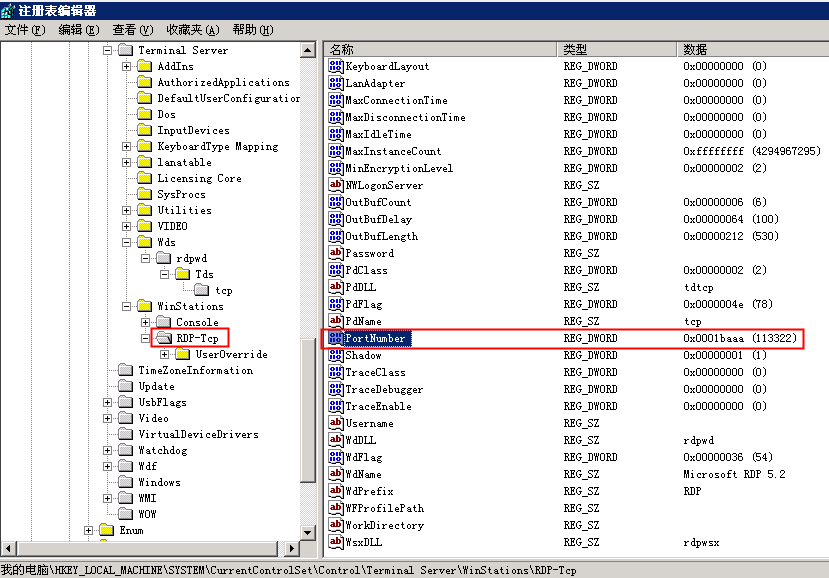829x578 pixels.
Task: Click the WdName string value icon
Action: click(x=336, y=474)
